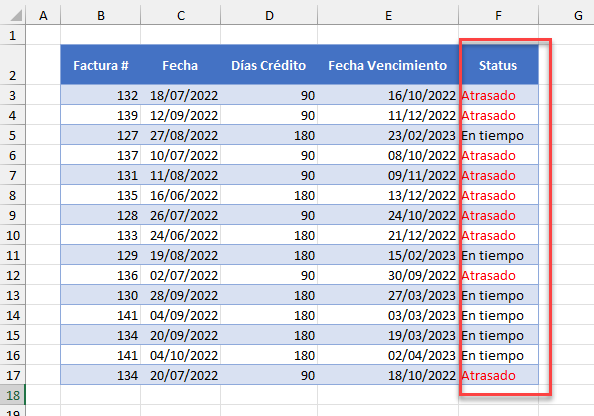Select due date cell 24/10/2022
This screenshot has height=416, width=594.
(x=388, y=215)
